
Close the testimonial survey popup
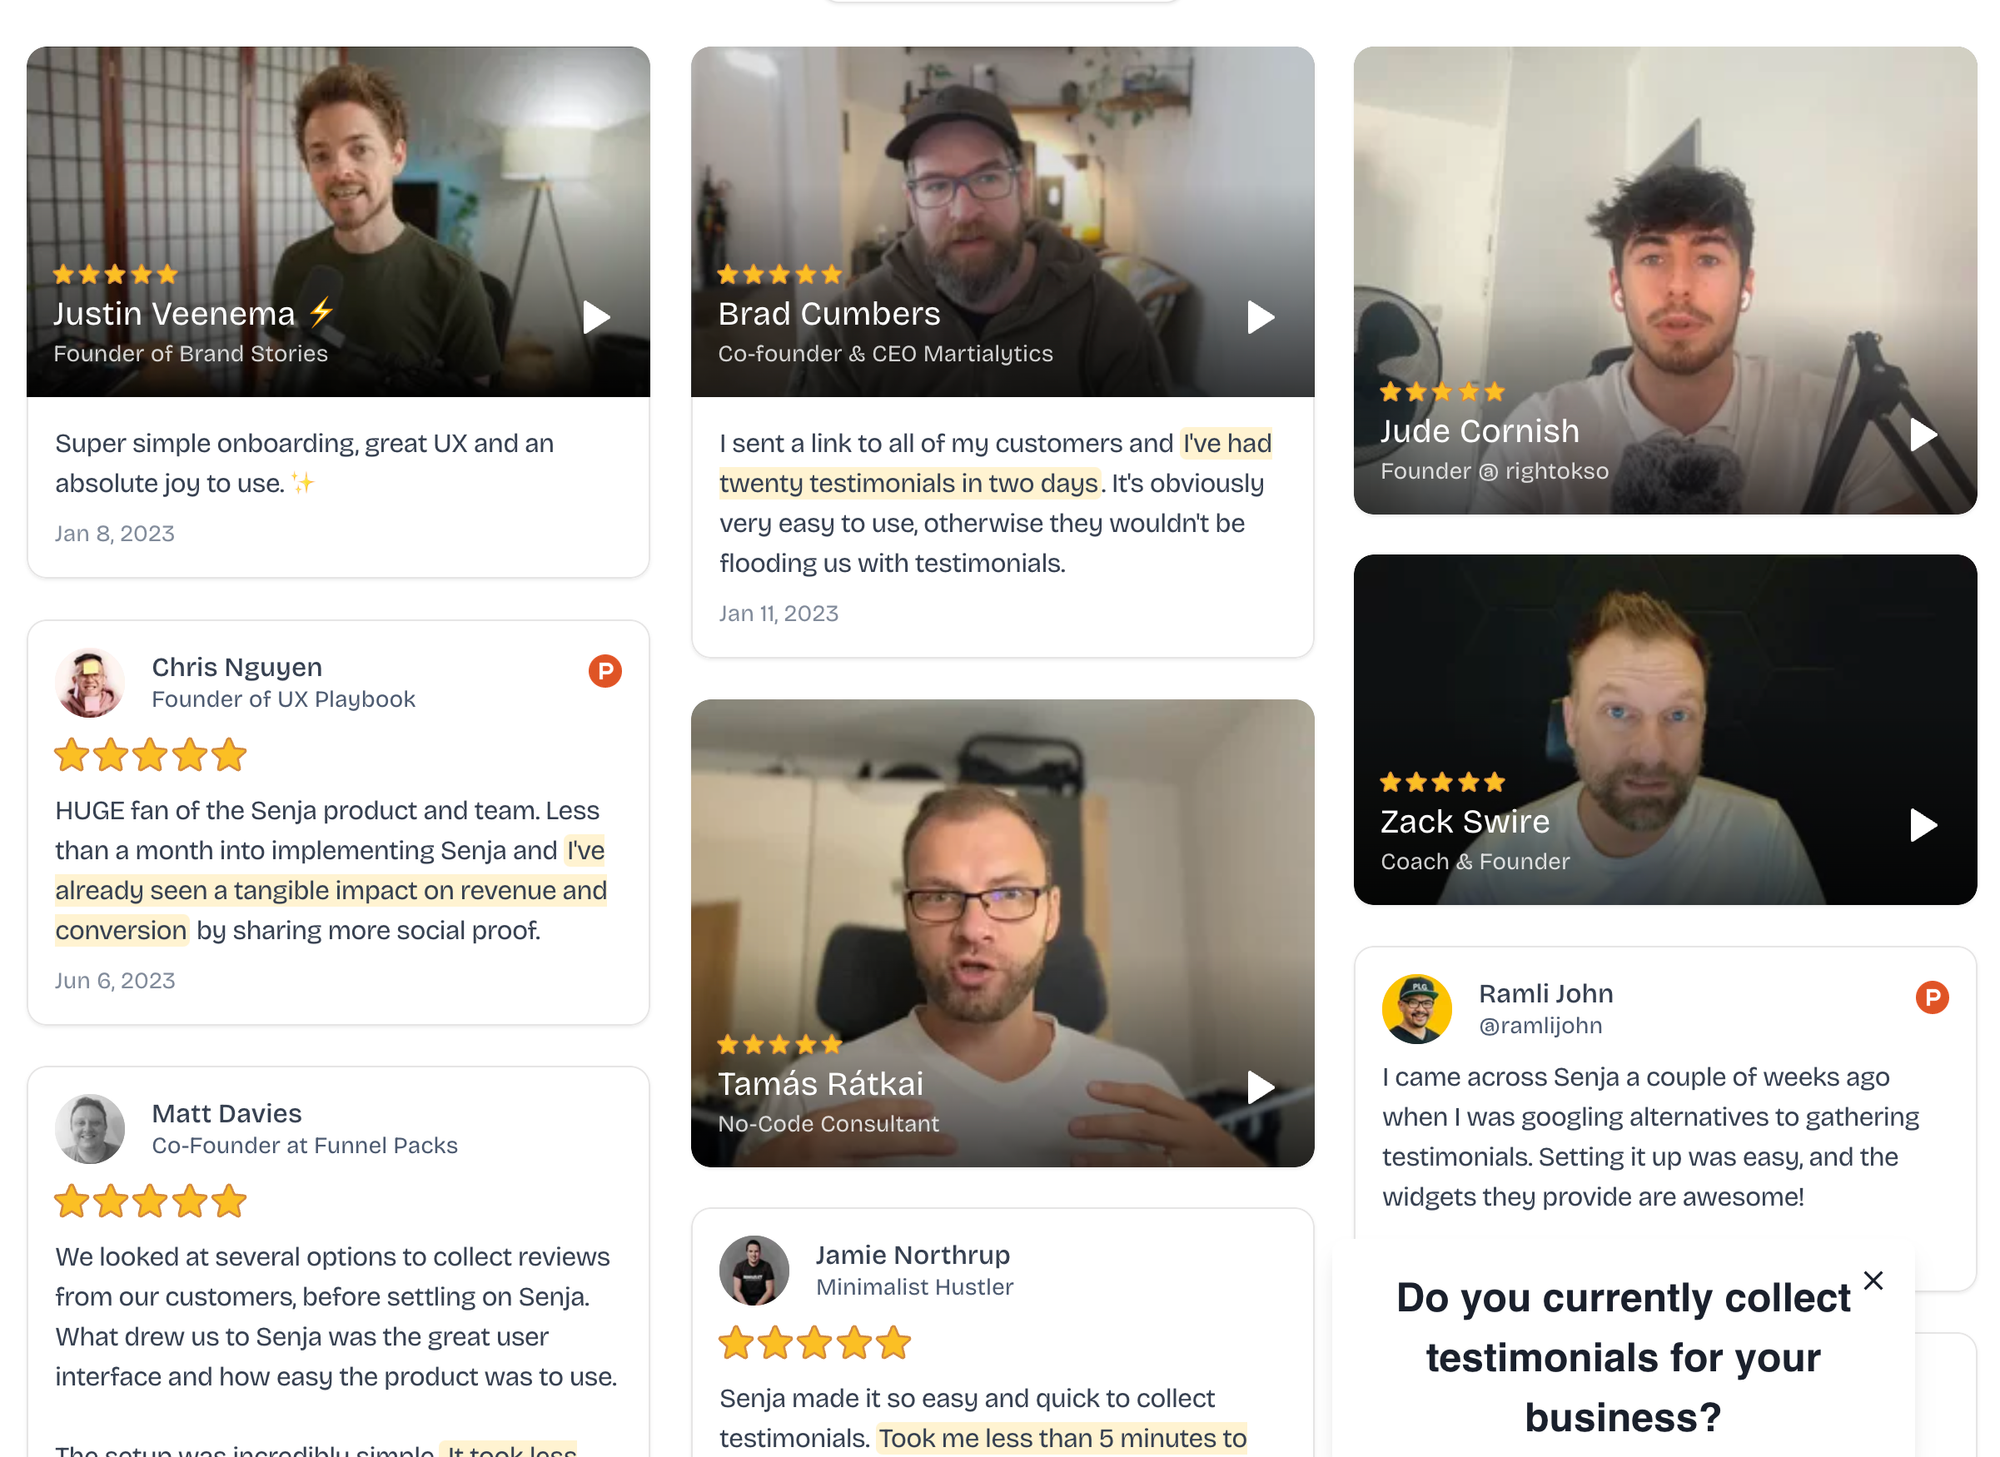(1873, 1280)
